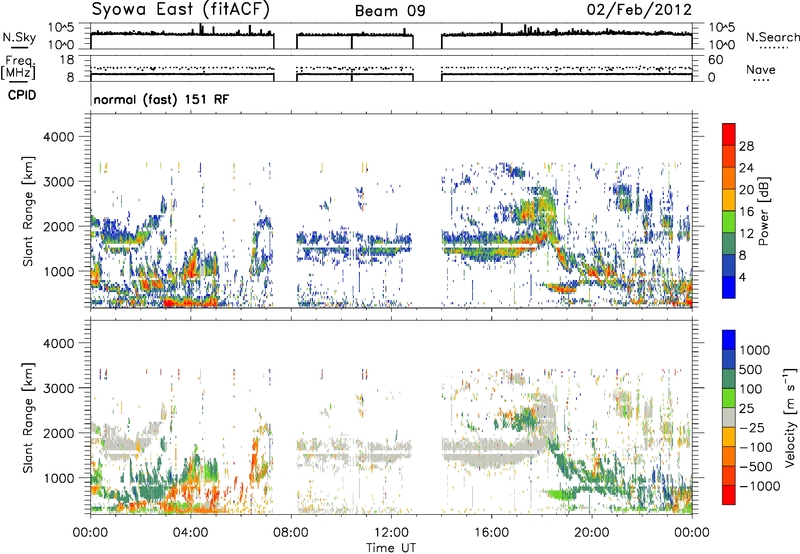This screenshot has width=800, height=554.
Task: Click the '28' label on Power scale
Action: [x=746, y=146]
